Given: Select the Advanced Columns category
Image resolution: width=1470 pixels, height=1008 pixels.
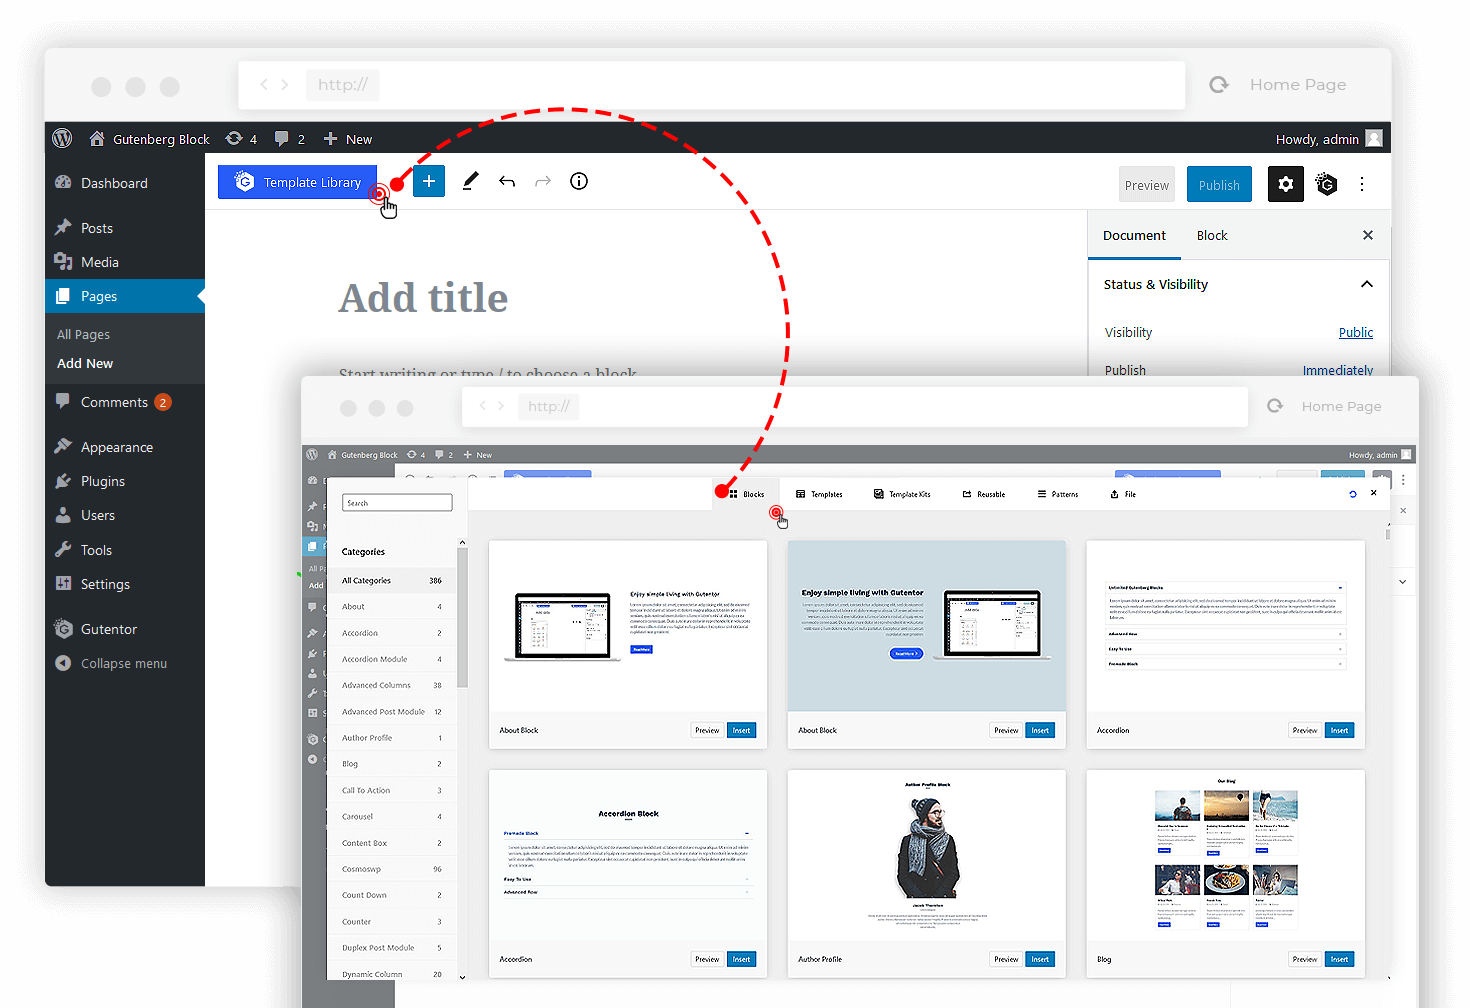Looking at the screenshot, I should [376, 685].
